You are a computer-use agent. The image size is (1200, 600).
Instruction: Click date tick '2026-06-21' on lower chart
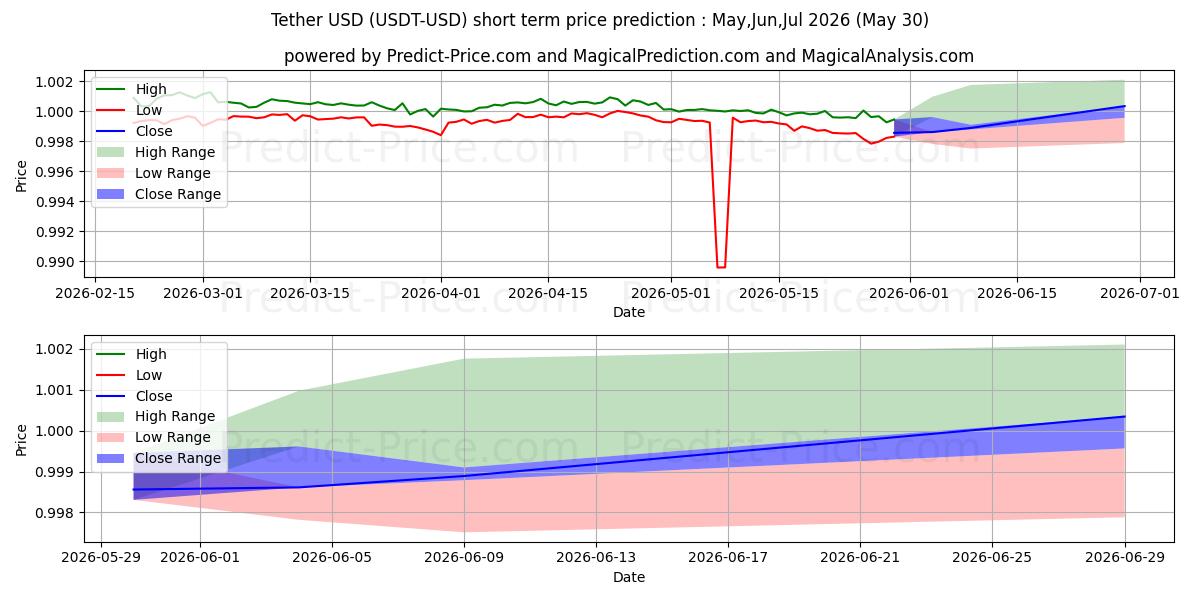(x=860, y=557)
